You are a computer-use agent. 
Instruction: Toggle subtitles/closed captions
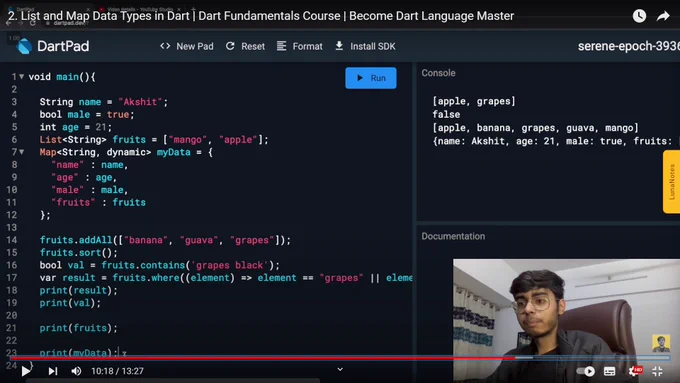(x=610, y=371)
